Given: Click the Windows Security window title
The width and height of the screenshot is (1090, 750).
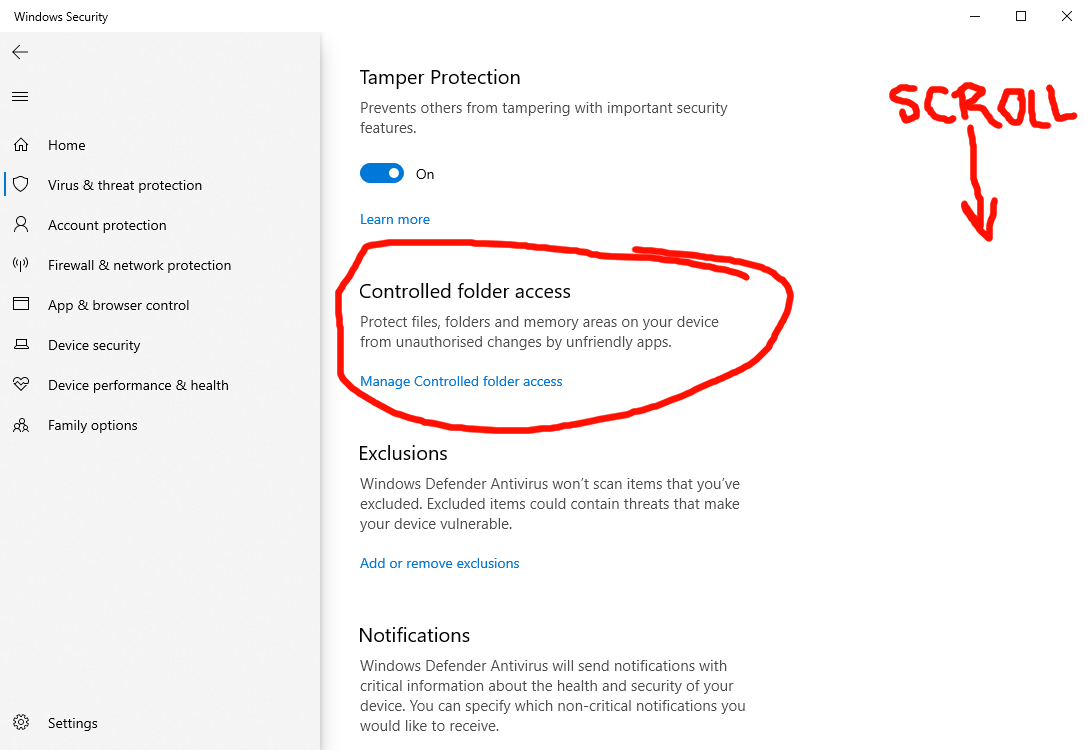Looking at the screenshot, I should tap(61, 17).
